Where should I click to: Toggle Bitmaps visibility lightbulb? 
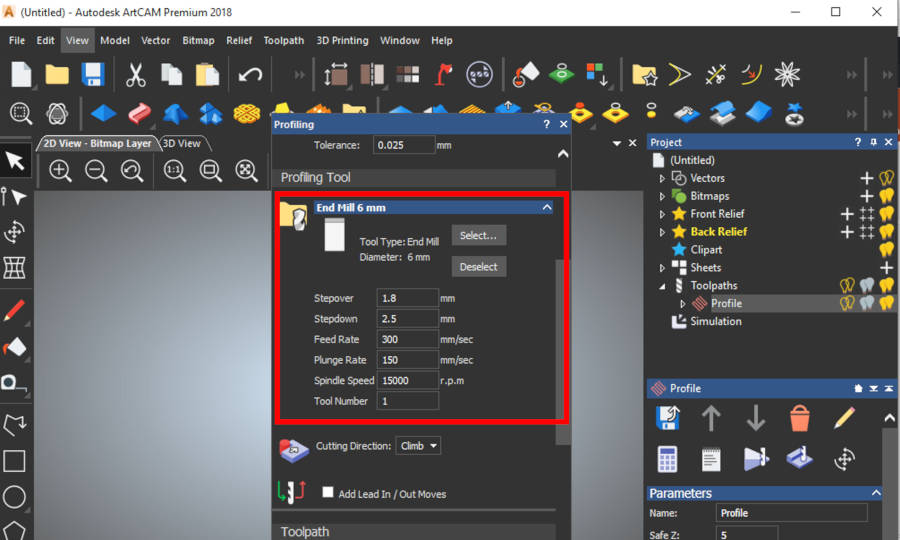click(x=887, y=196)
